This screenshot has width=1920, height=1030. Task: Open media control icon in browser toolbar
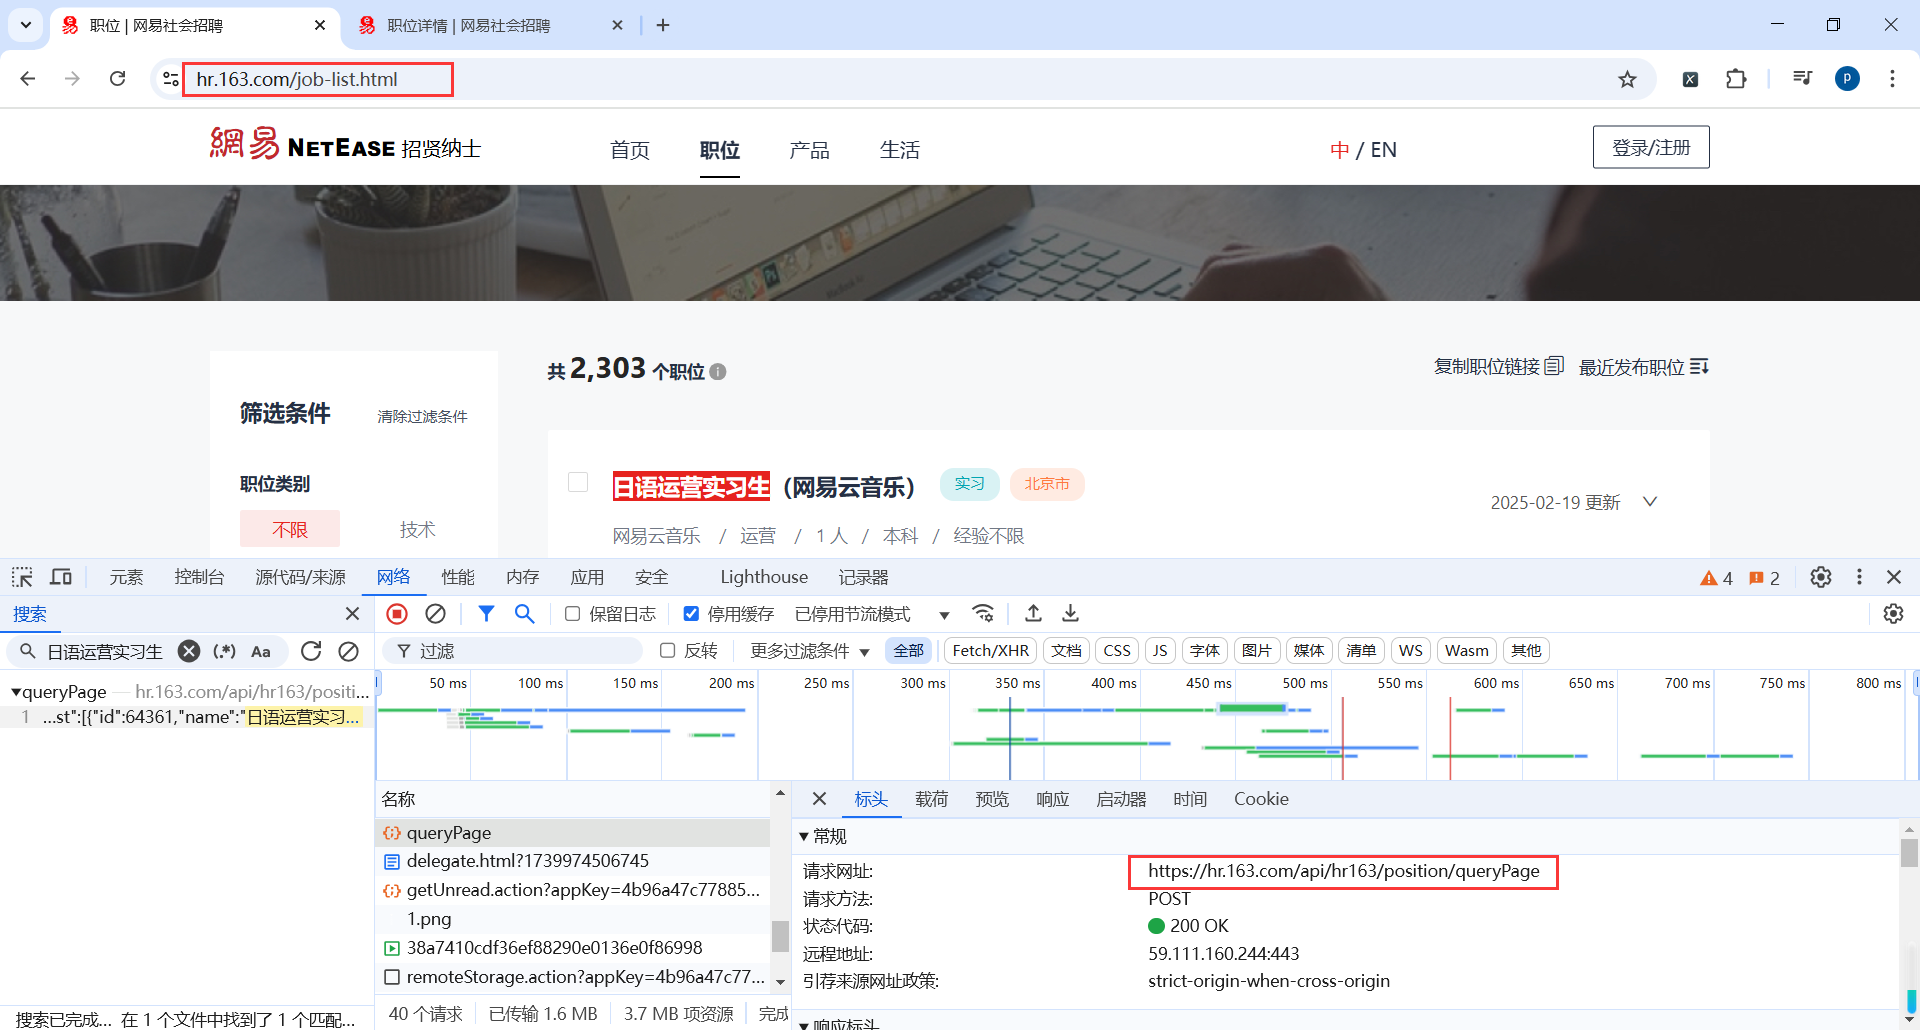pyautogui.click(x=1802, y=79)
